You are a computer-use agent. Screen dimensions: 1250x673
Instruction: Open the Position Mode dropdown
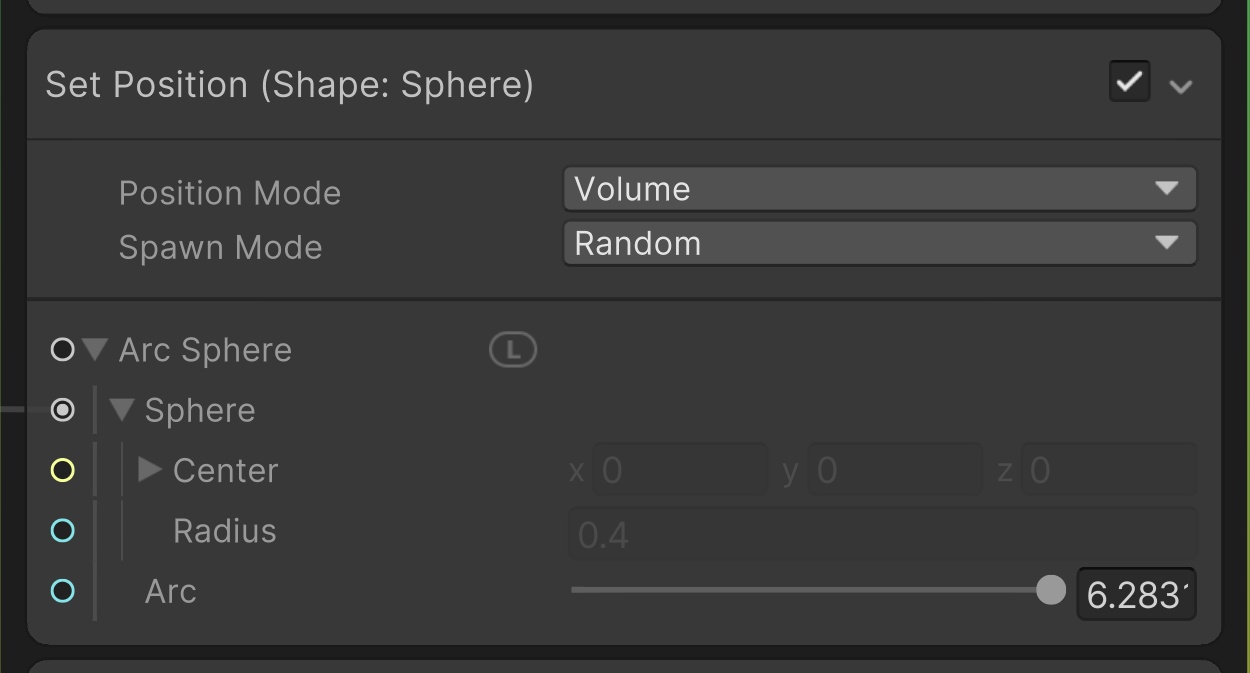pos(879,189)
